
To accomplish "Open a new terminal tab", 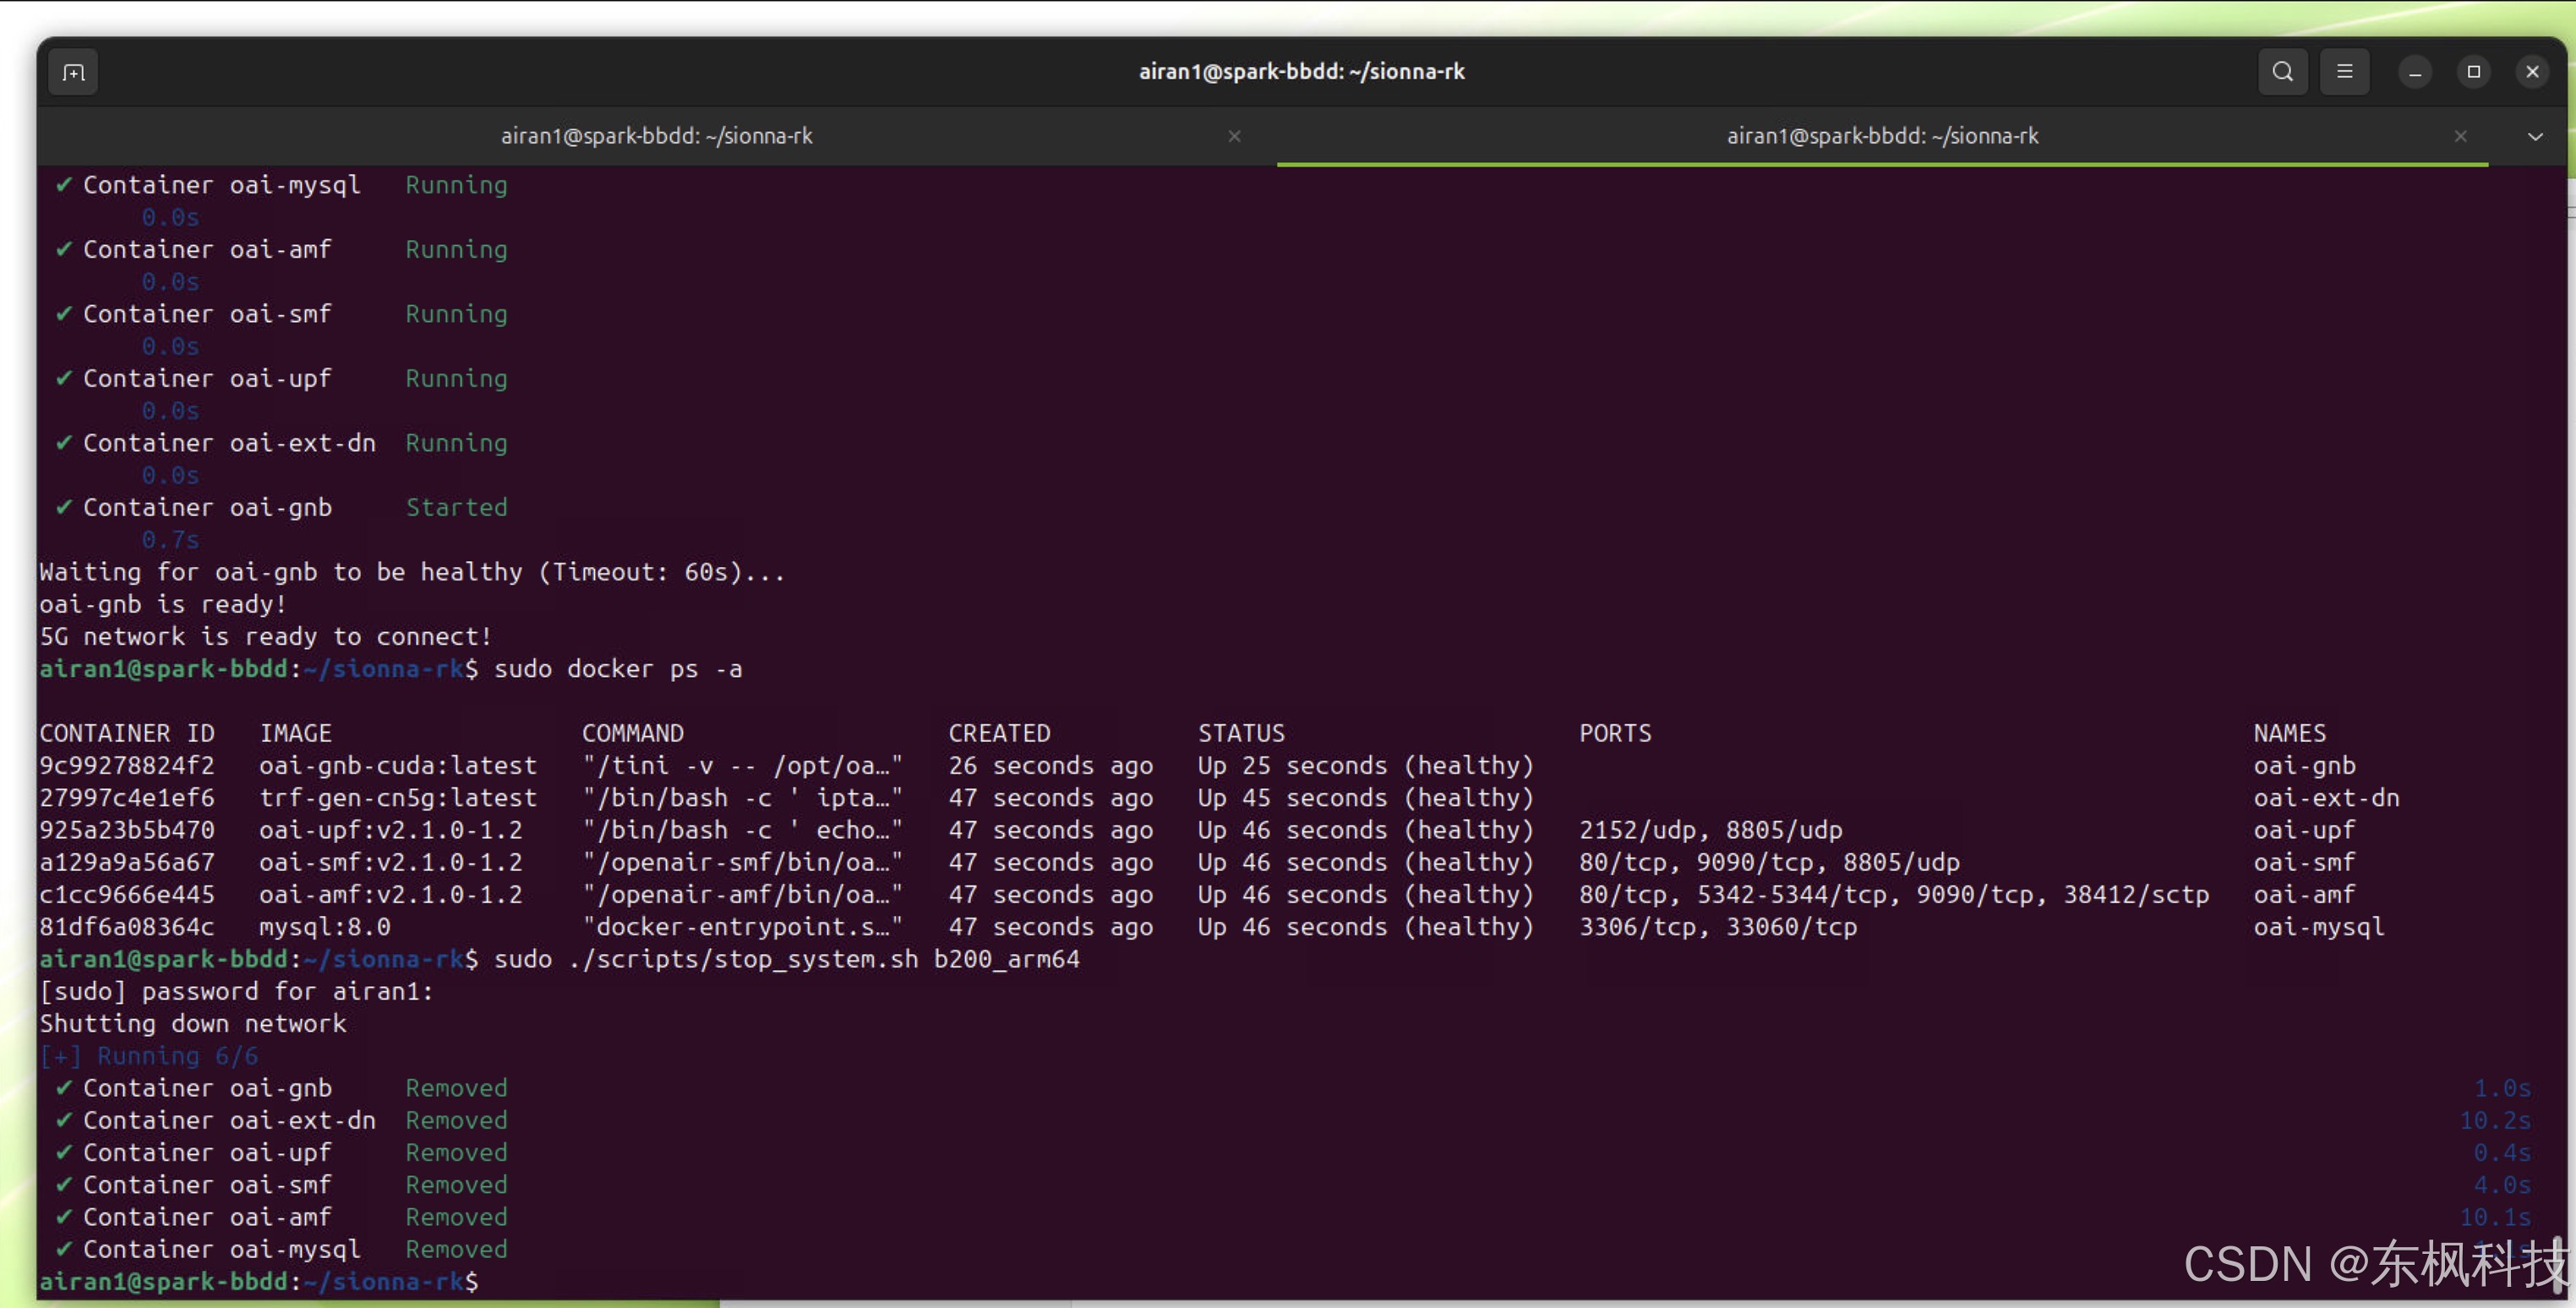I will click(x=73, y=72).
